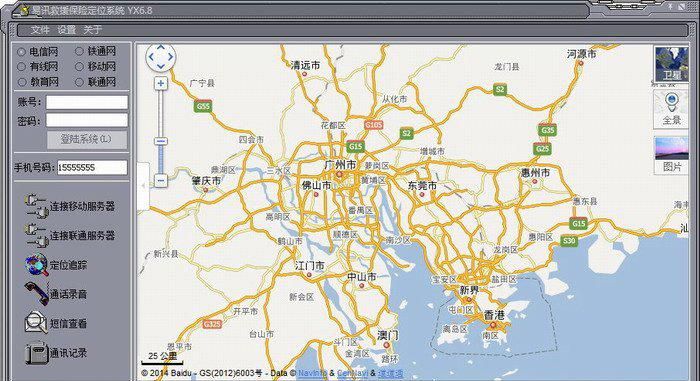
Task: Click the 江门市 city label
Action: click(x=310, y=266)
